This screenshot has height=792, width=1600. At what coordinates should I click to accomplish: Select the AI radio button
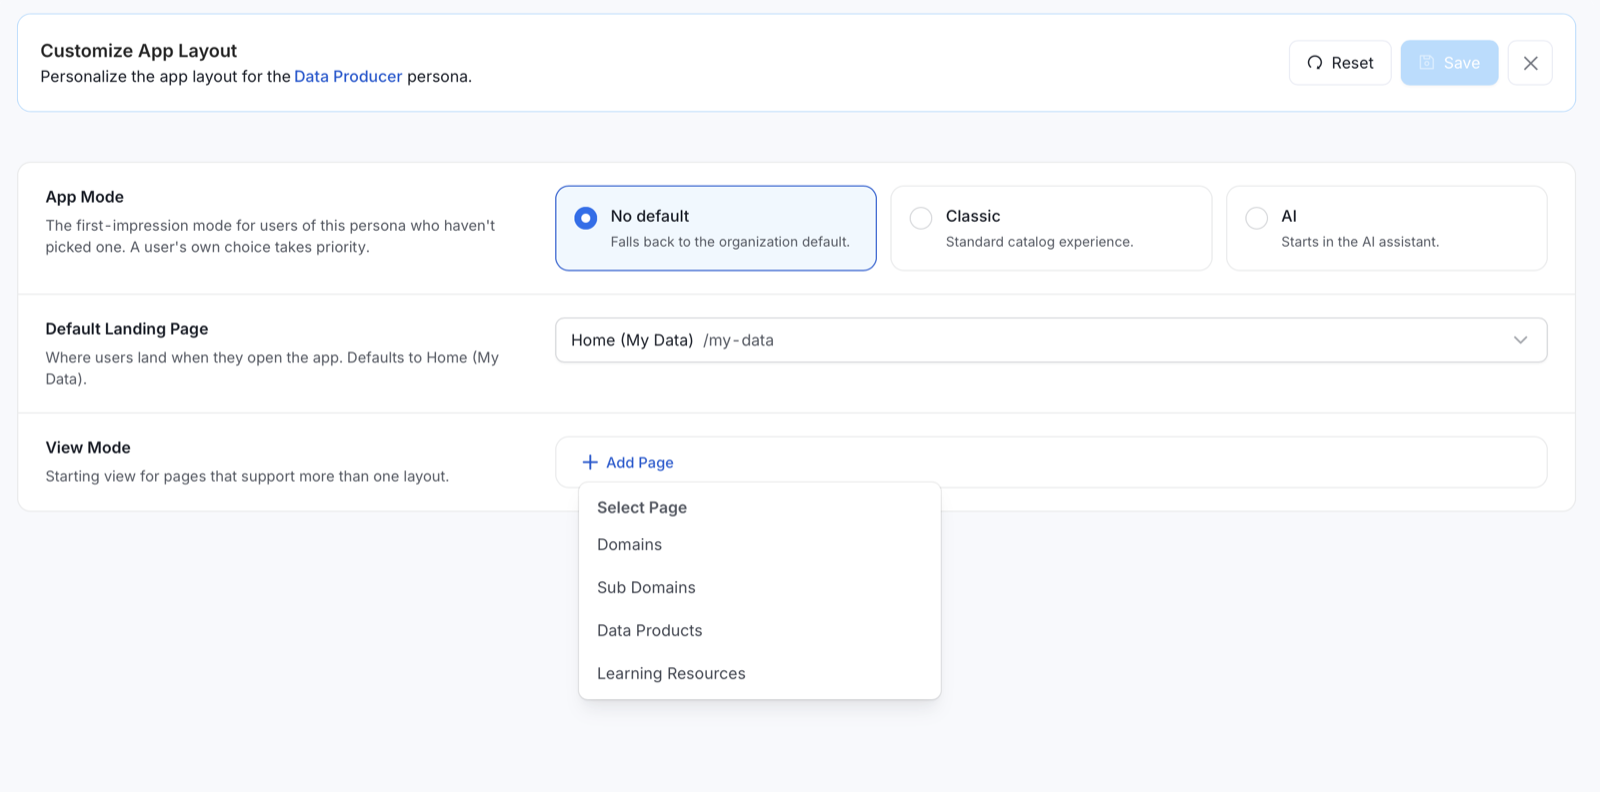(x=1257, y=218)
